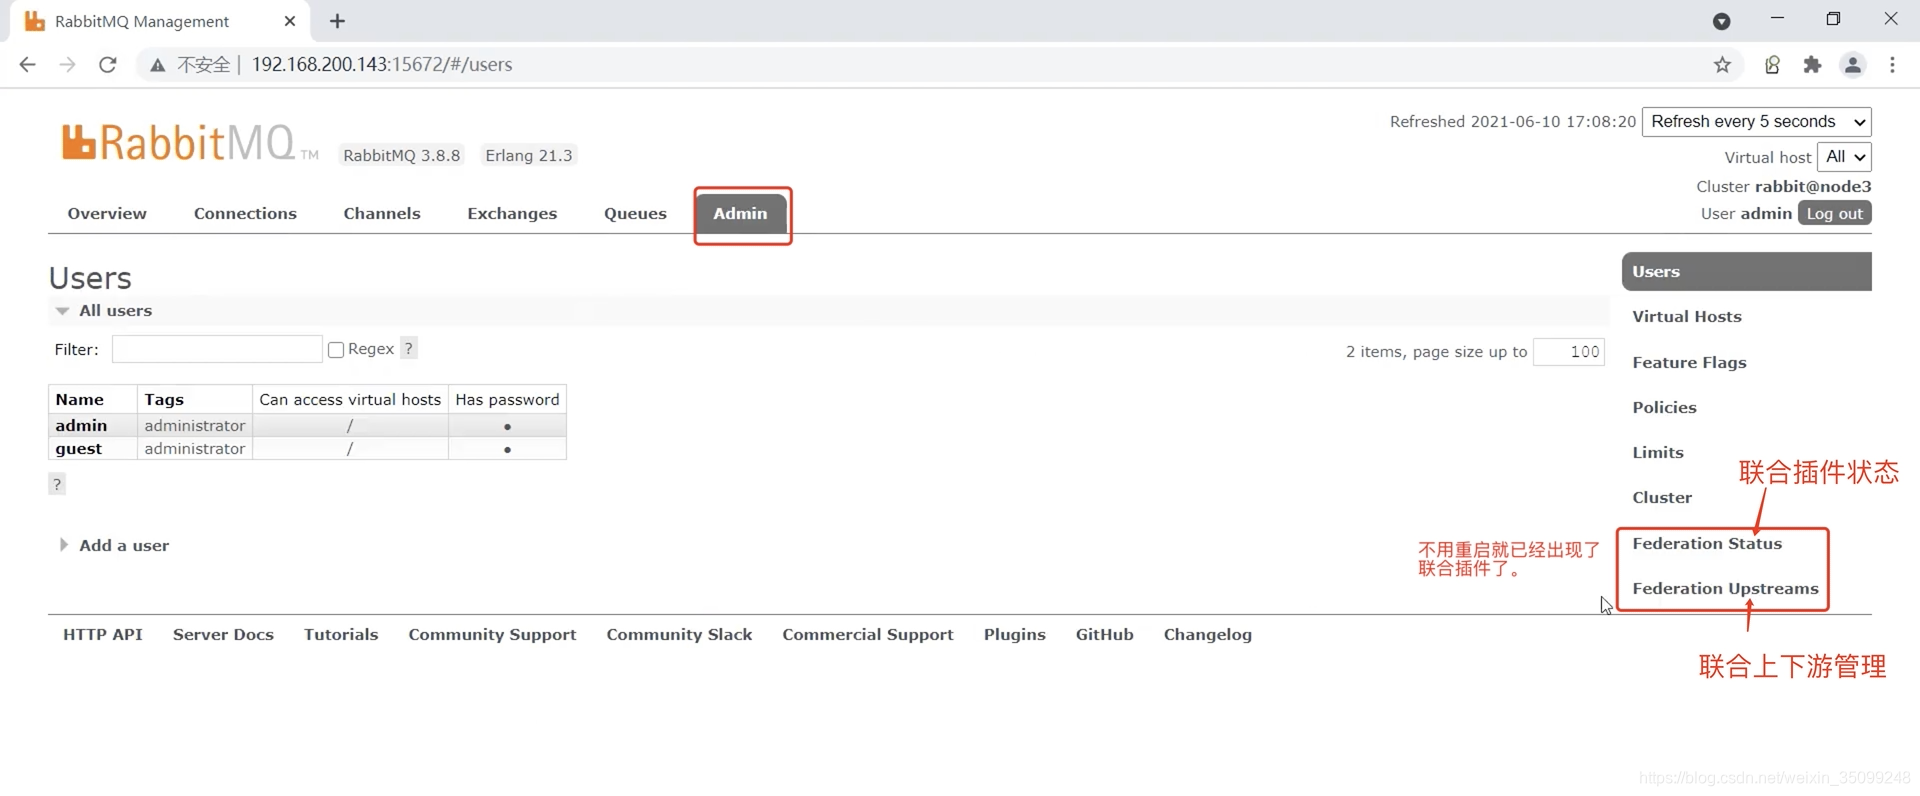1920x796 pixels.
Task: Open the browser extensions puzzle icon
Action: (1812, 65)
